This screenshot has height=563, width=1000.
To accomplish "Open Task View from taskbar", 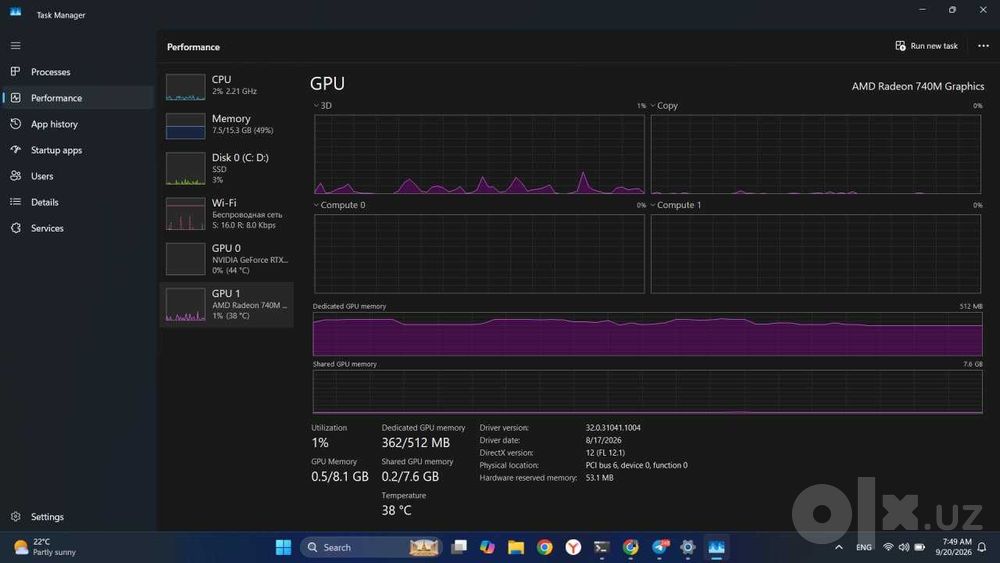I will click(x=459, y=547).
